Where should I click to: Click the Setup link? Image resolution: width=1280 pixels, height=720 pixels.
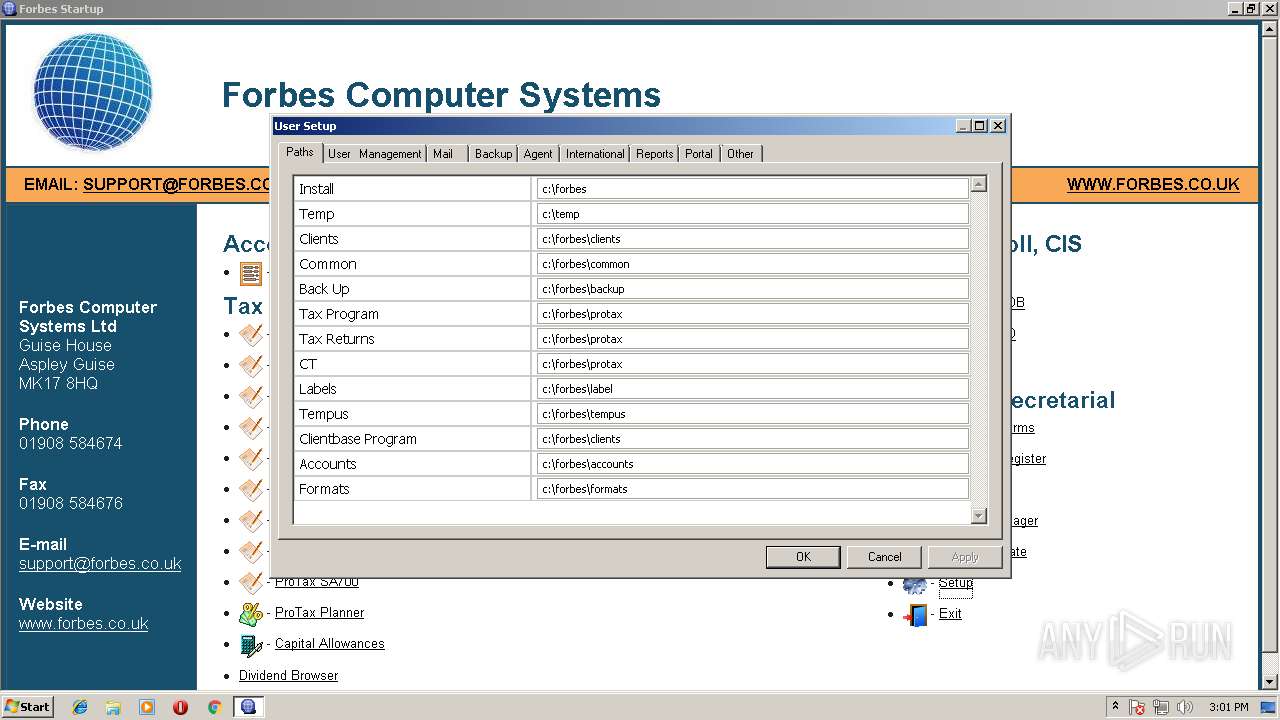pos(955,583)
